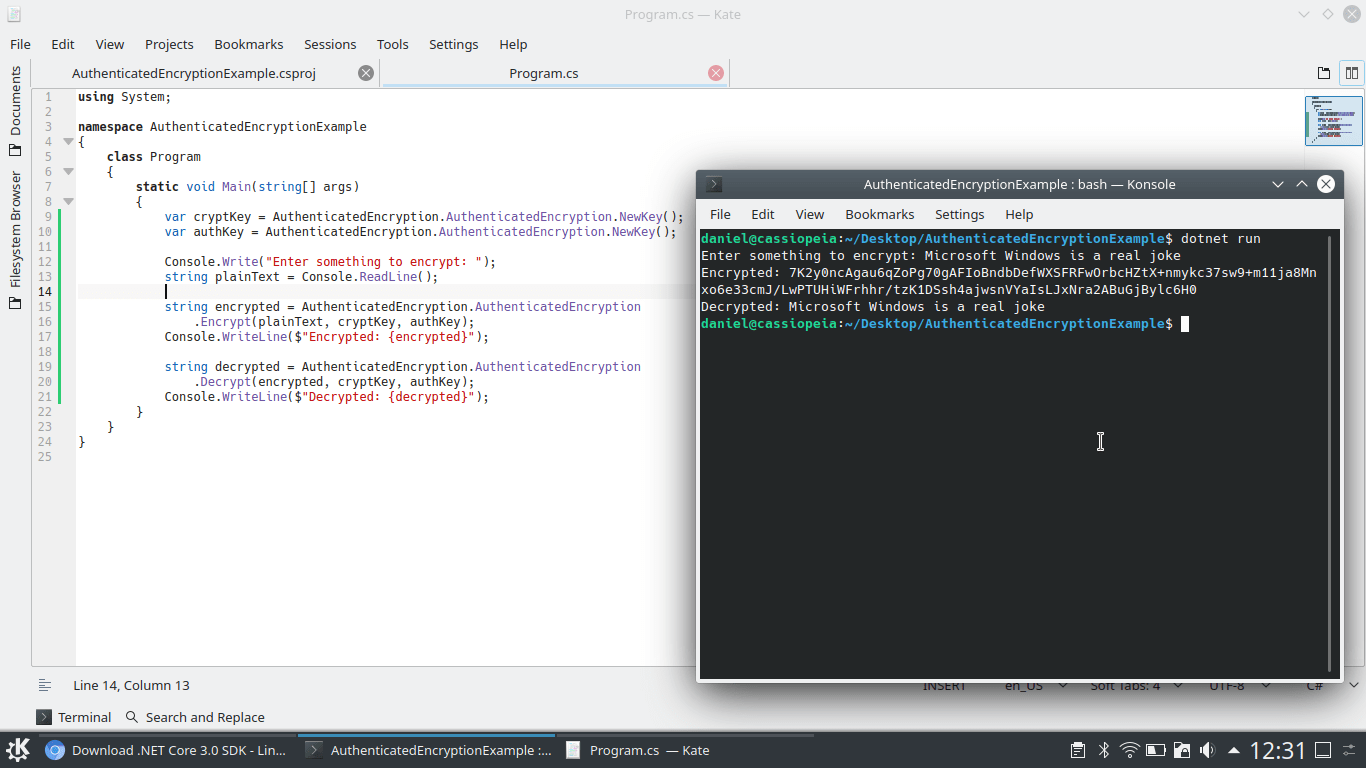Open the Documents sidebar panel
This screenshot has width=1366, height=768.
14,107
